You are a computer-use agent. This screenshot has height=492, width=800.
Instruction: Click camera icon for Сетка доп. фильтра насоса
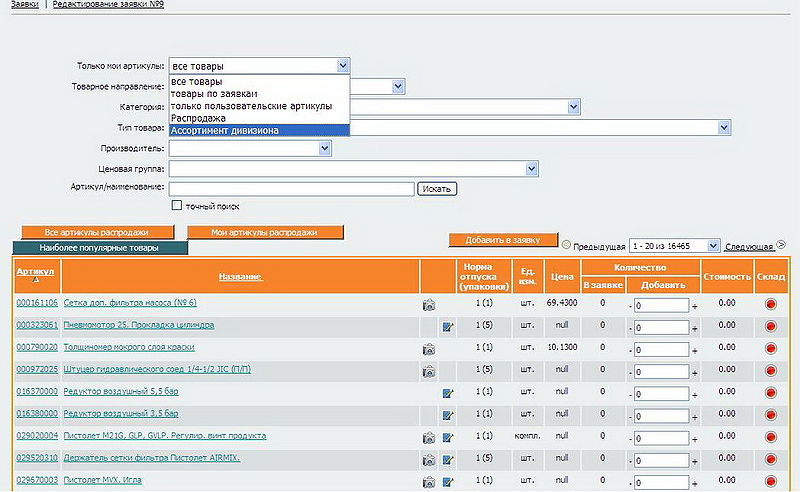coord(429,304)
